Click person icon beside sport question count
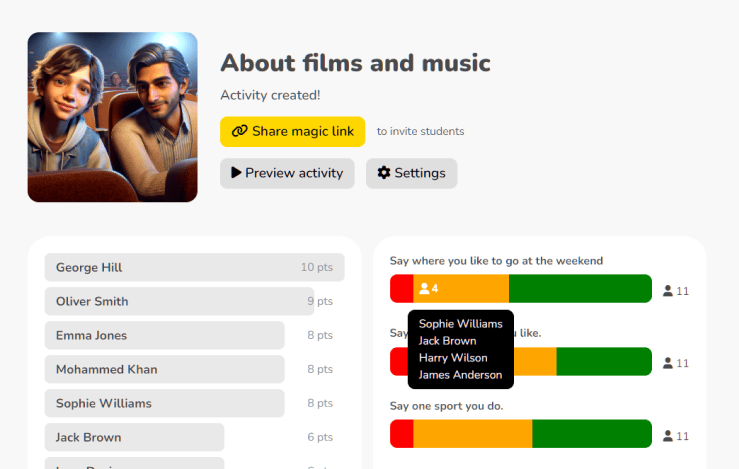This screenshot has width=739, height=469. tap(668, 437)
